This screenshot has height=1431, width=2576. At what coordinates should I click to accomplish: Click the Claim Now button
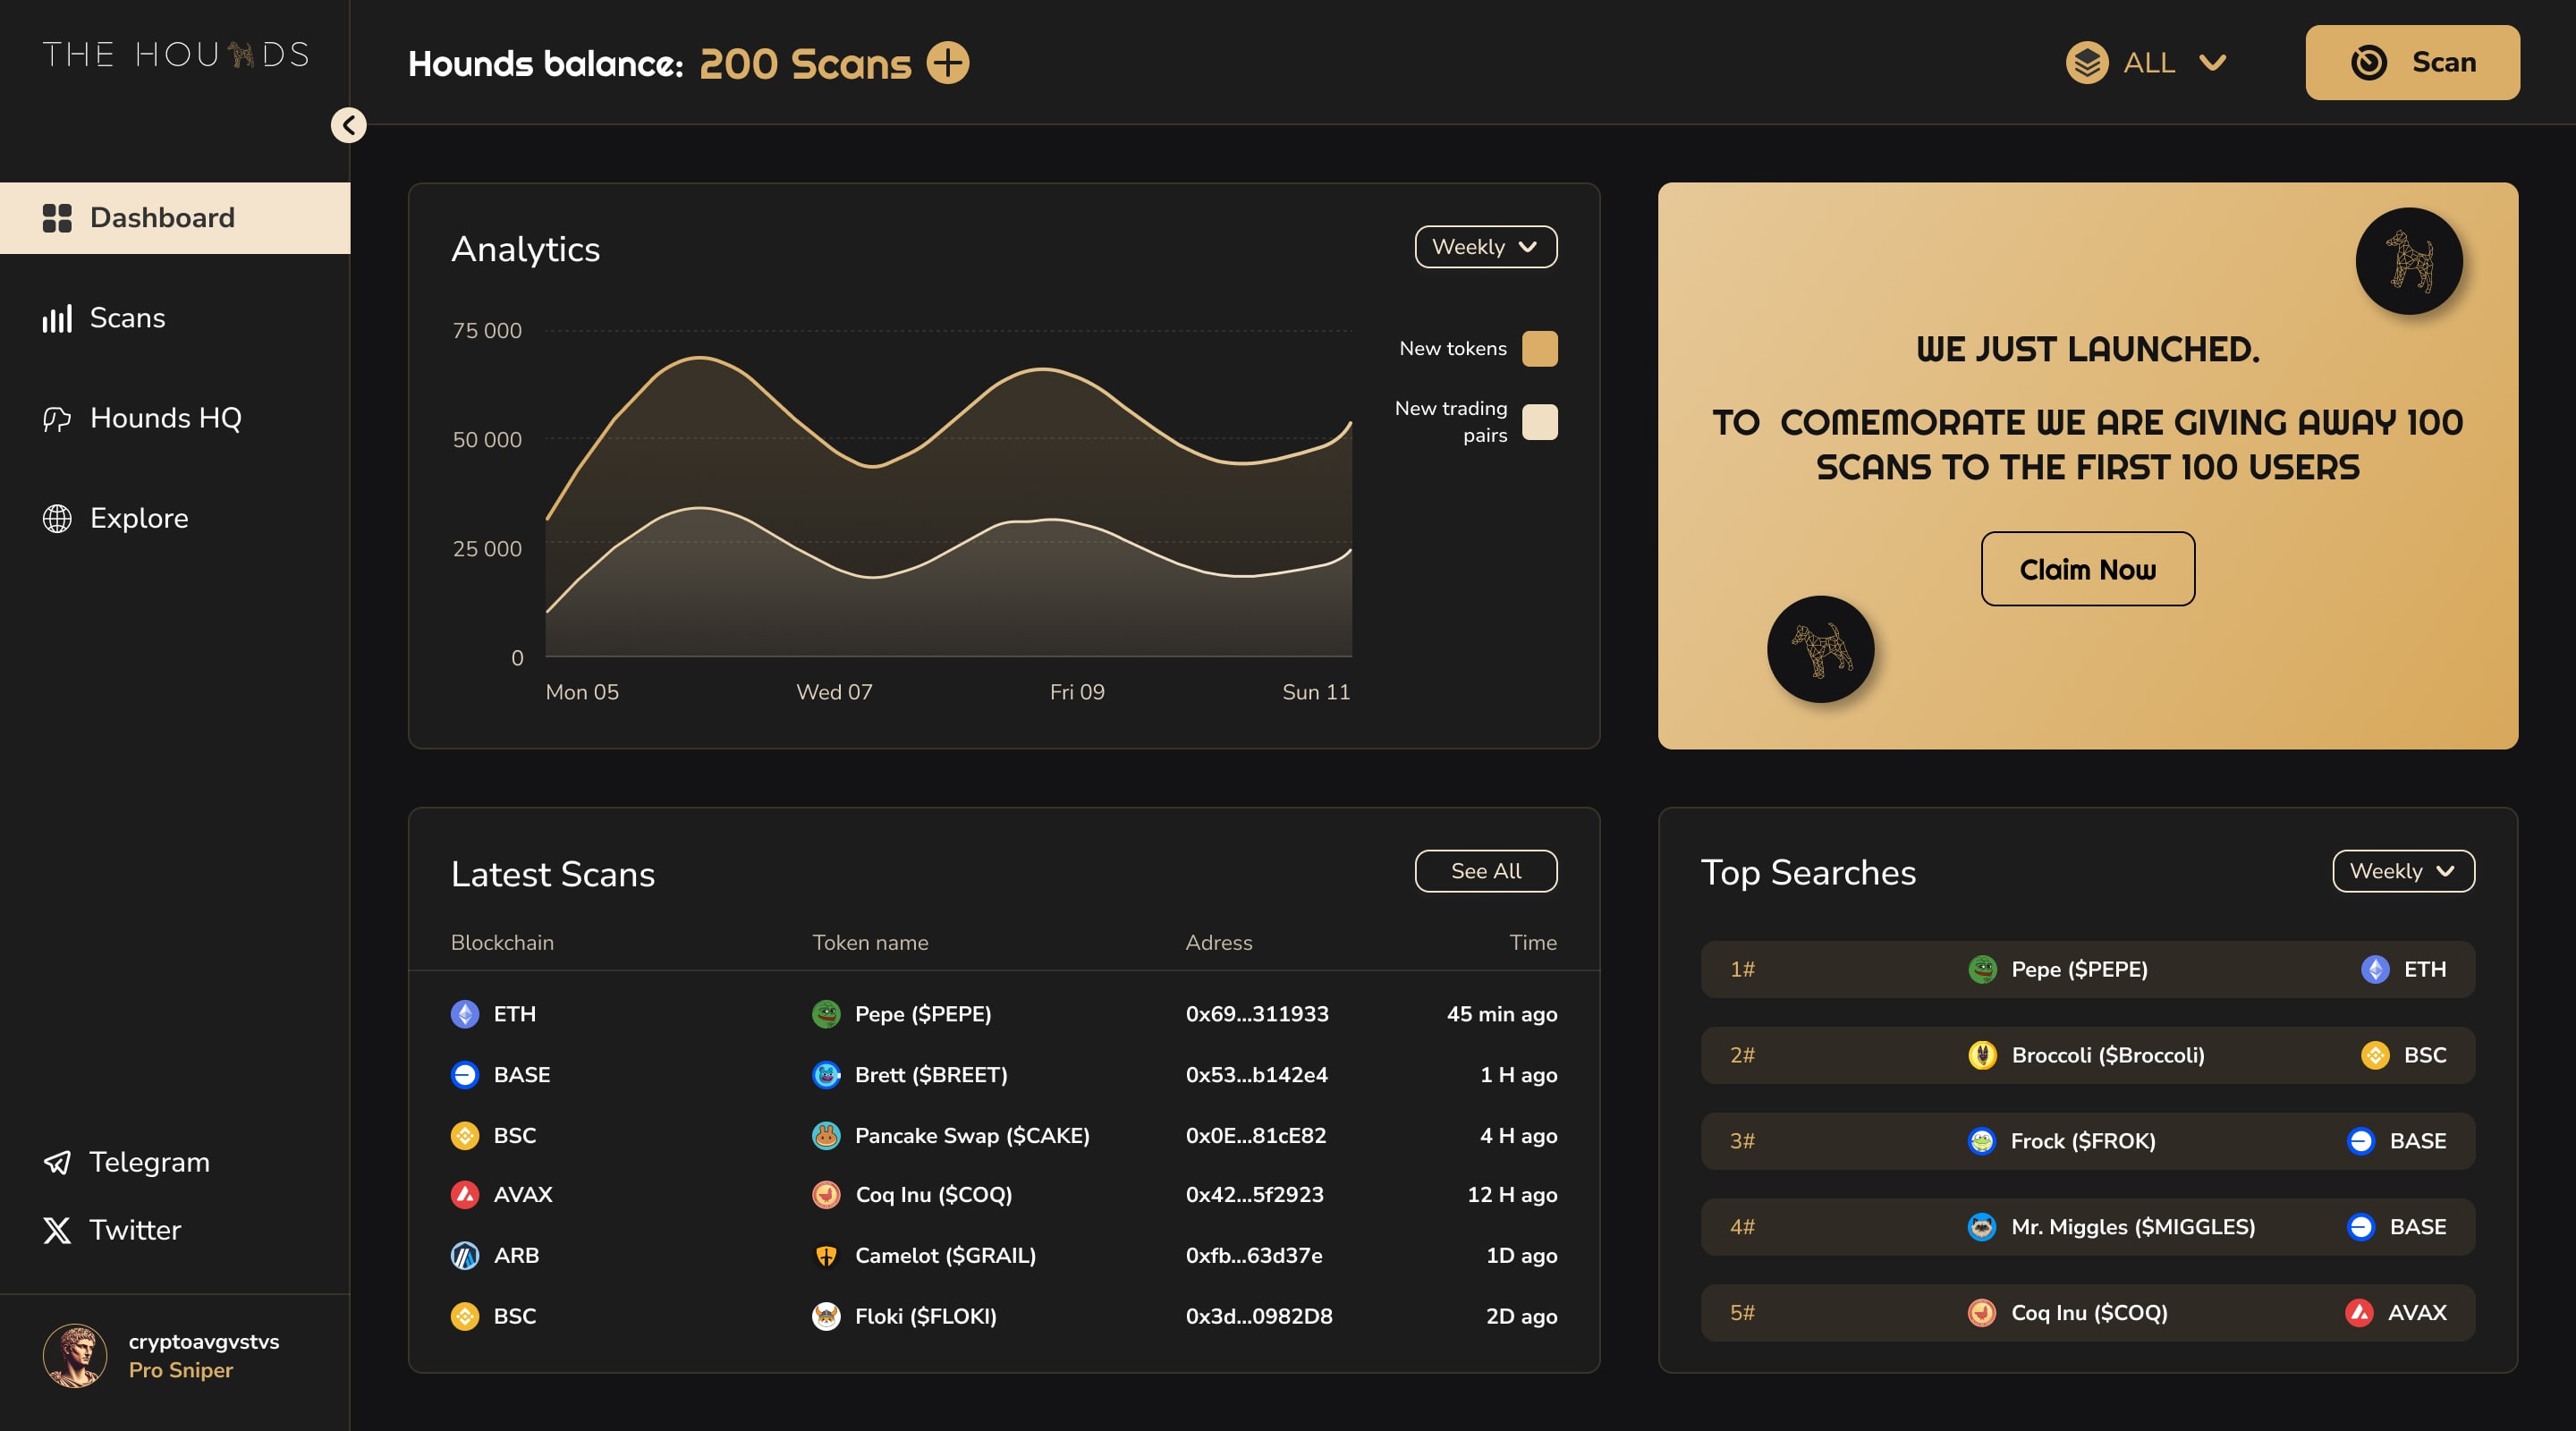[2088, 569]
